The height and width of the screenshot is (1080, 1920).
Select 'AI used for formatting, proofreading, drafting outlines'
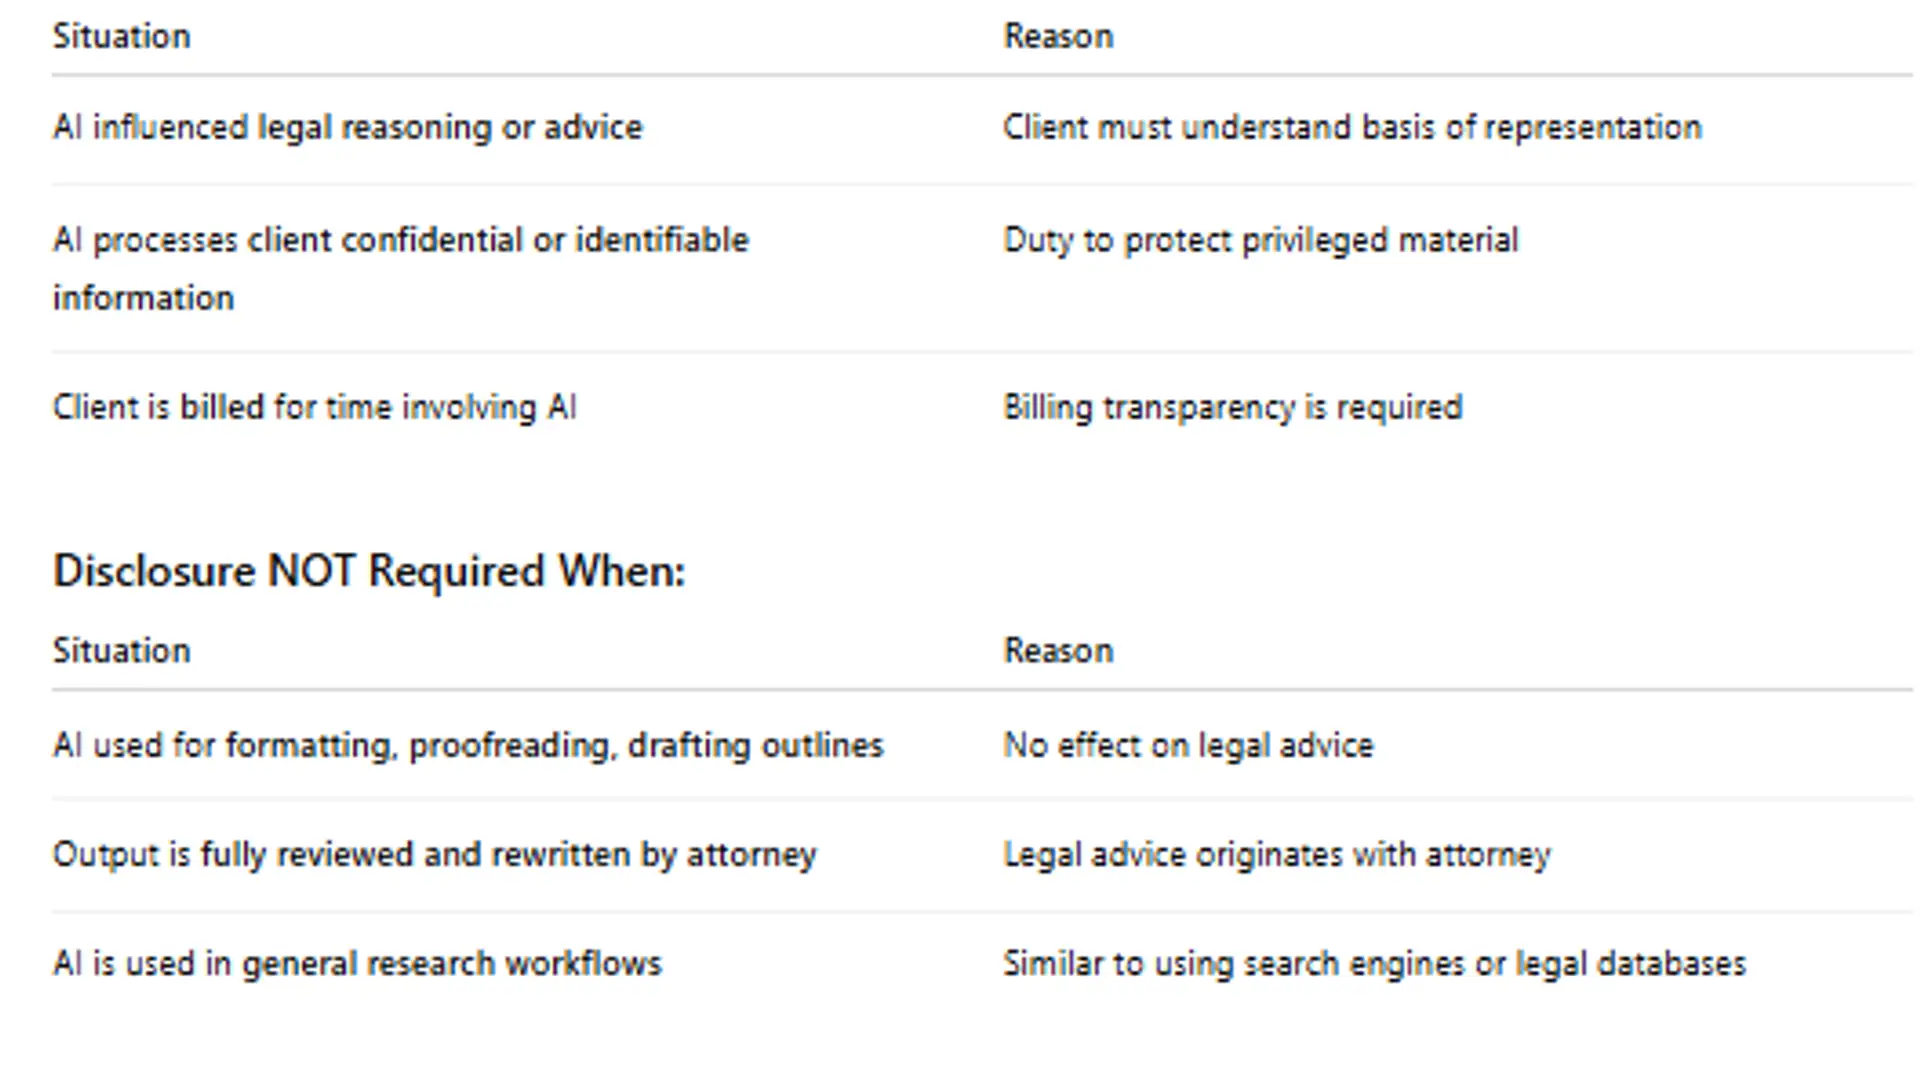coord(468,746)
